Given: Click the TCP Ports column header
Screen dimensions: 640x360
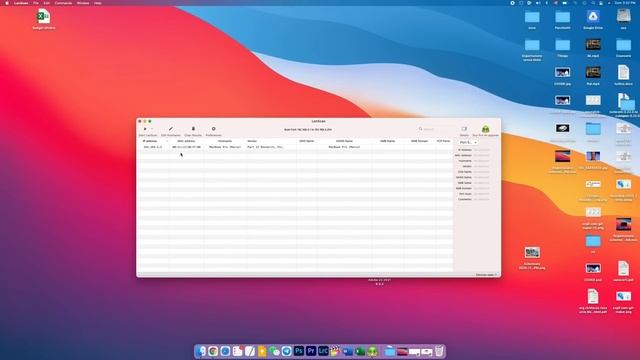Looking at the screenshot, I should [x=443, y=141].
